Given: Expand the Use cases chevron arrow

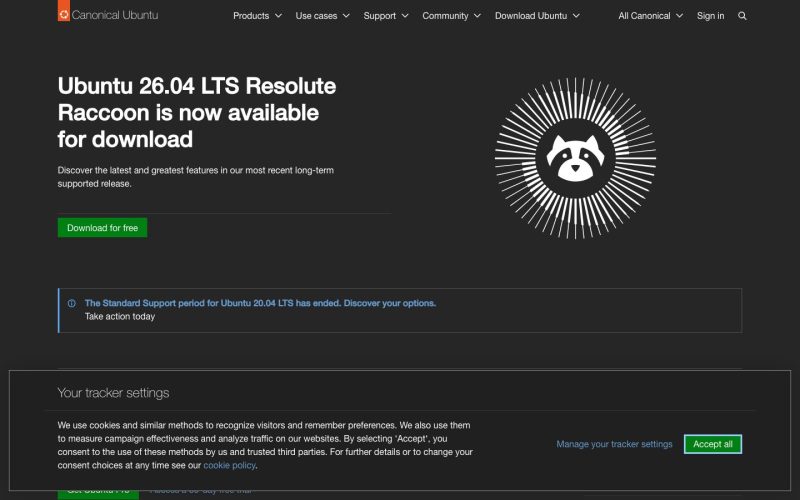Looking at the screenshot, I should tap(346, 16).
